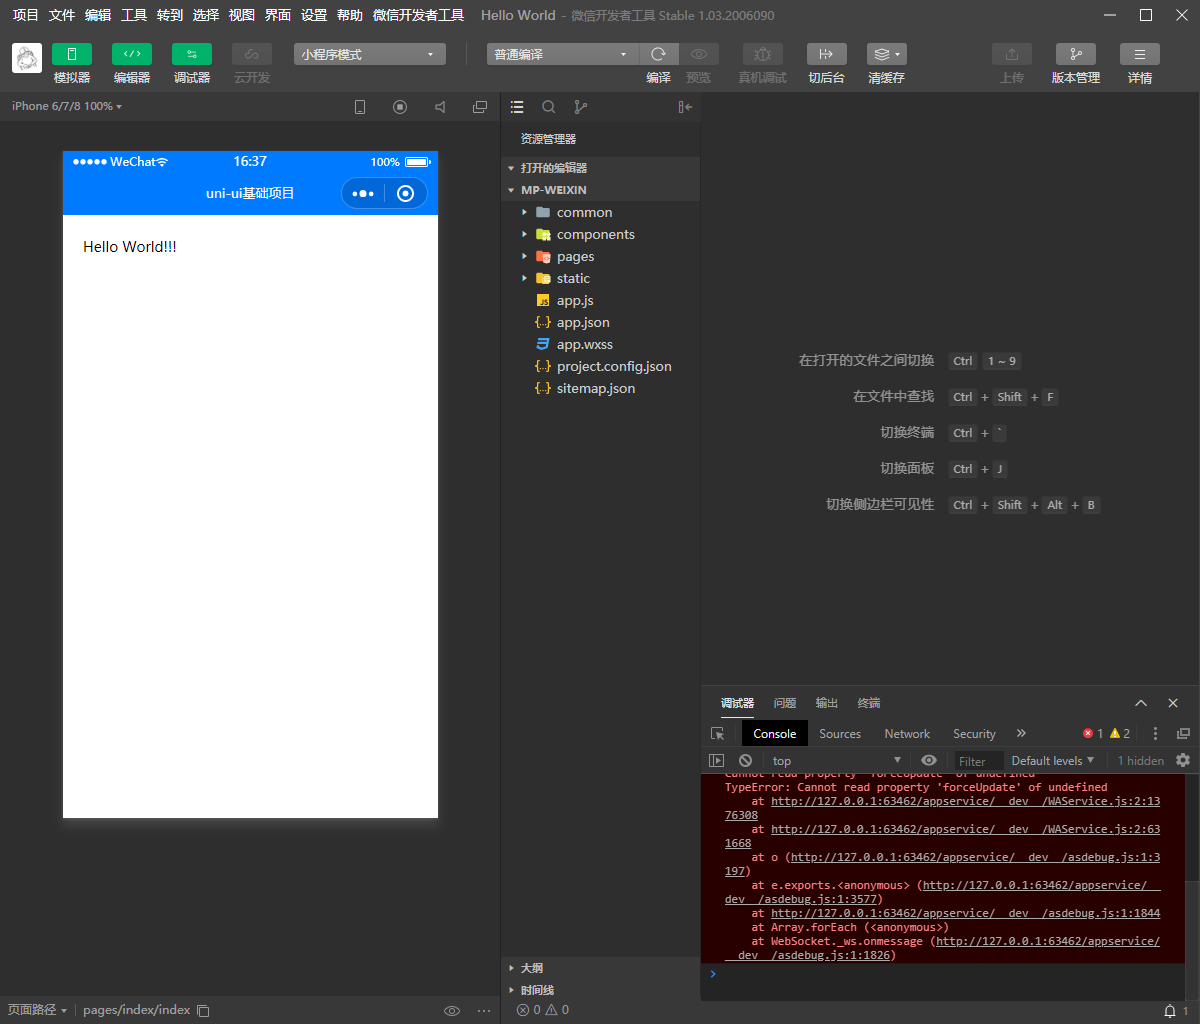This screenshot has width=1200, height=1024.
Task: Switch to the 问题 tab
Action: pyautogui.click(x=785, y=703)
